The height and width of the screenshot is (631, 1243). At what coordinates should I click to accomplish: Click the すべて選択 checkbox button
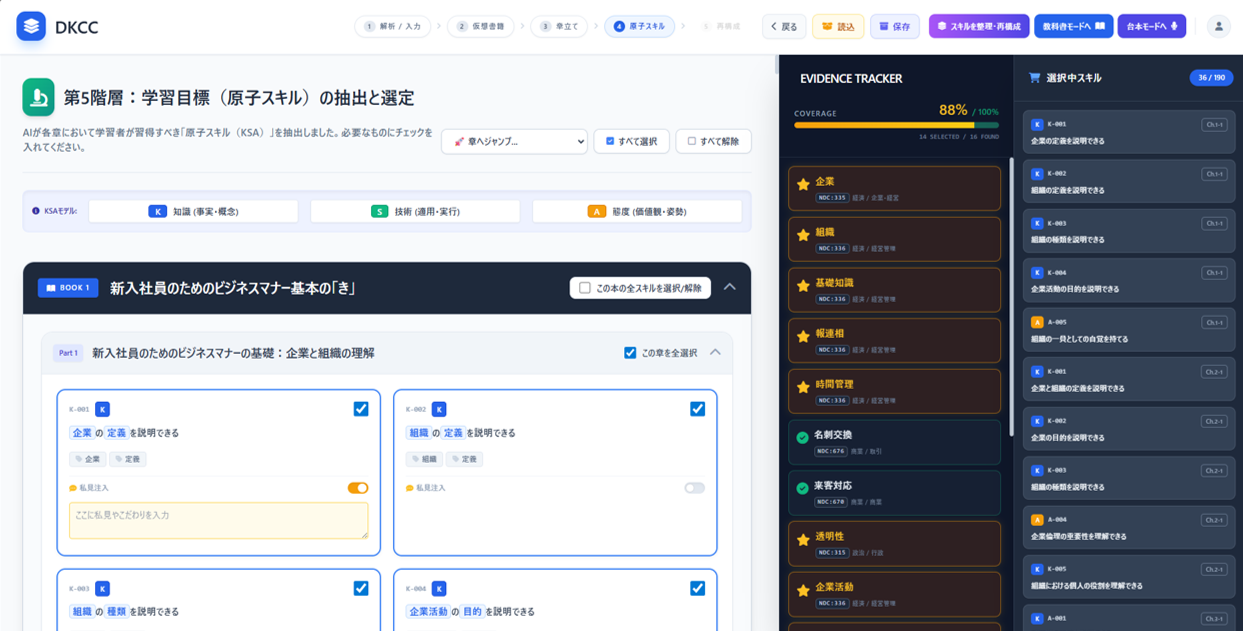(x=631, y=141)
